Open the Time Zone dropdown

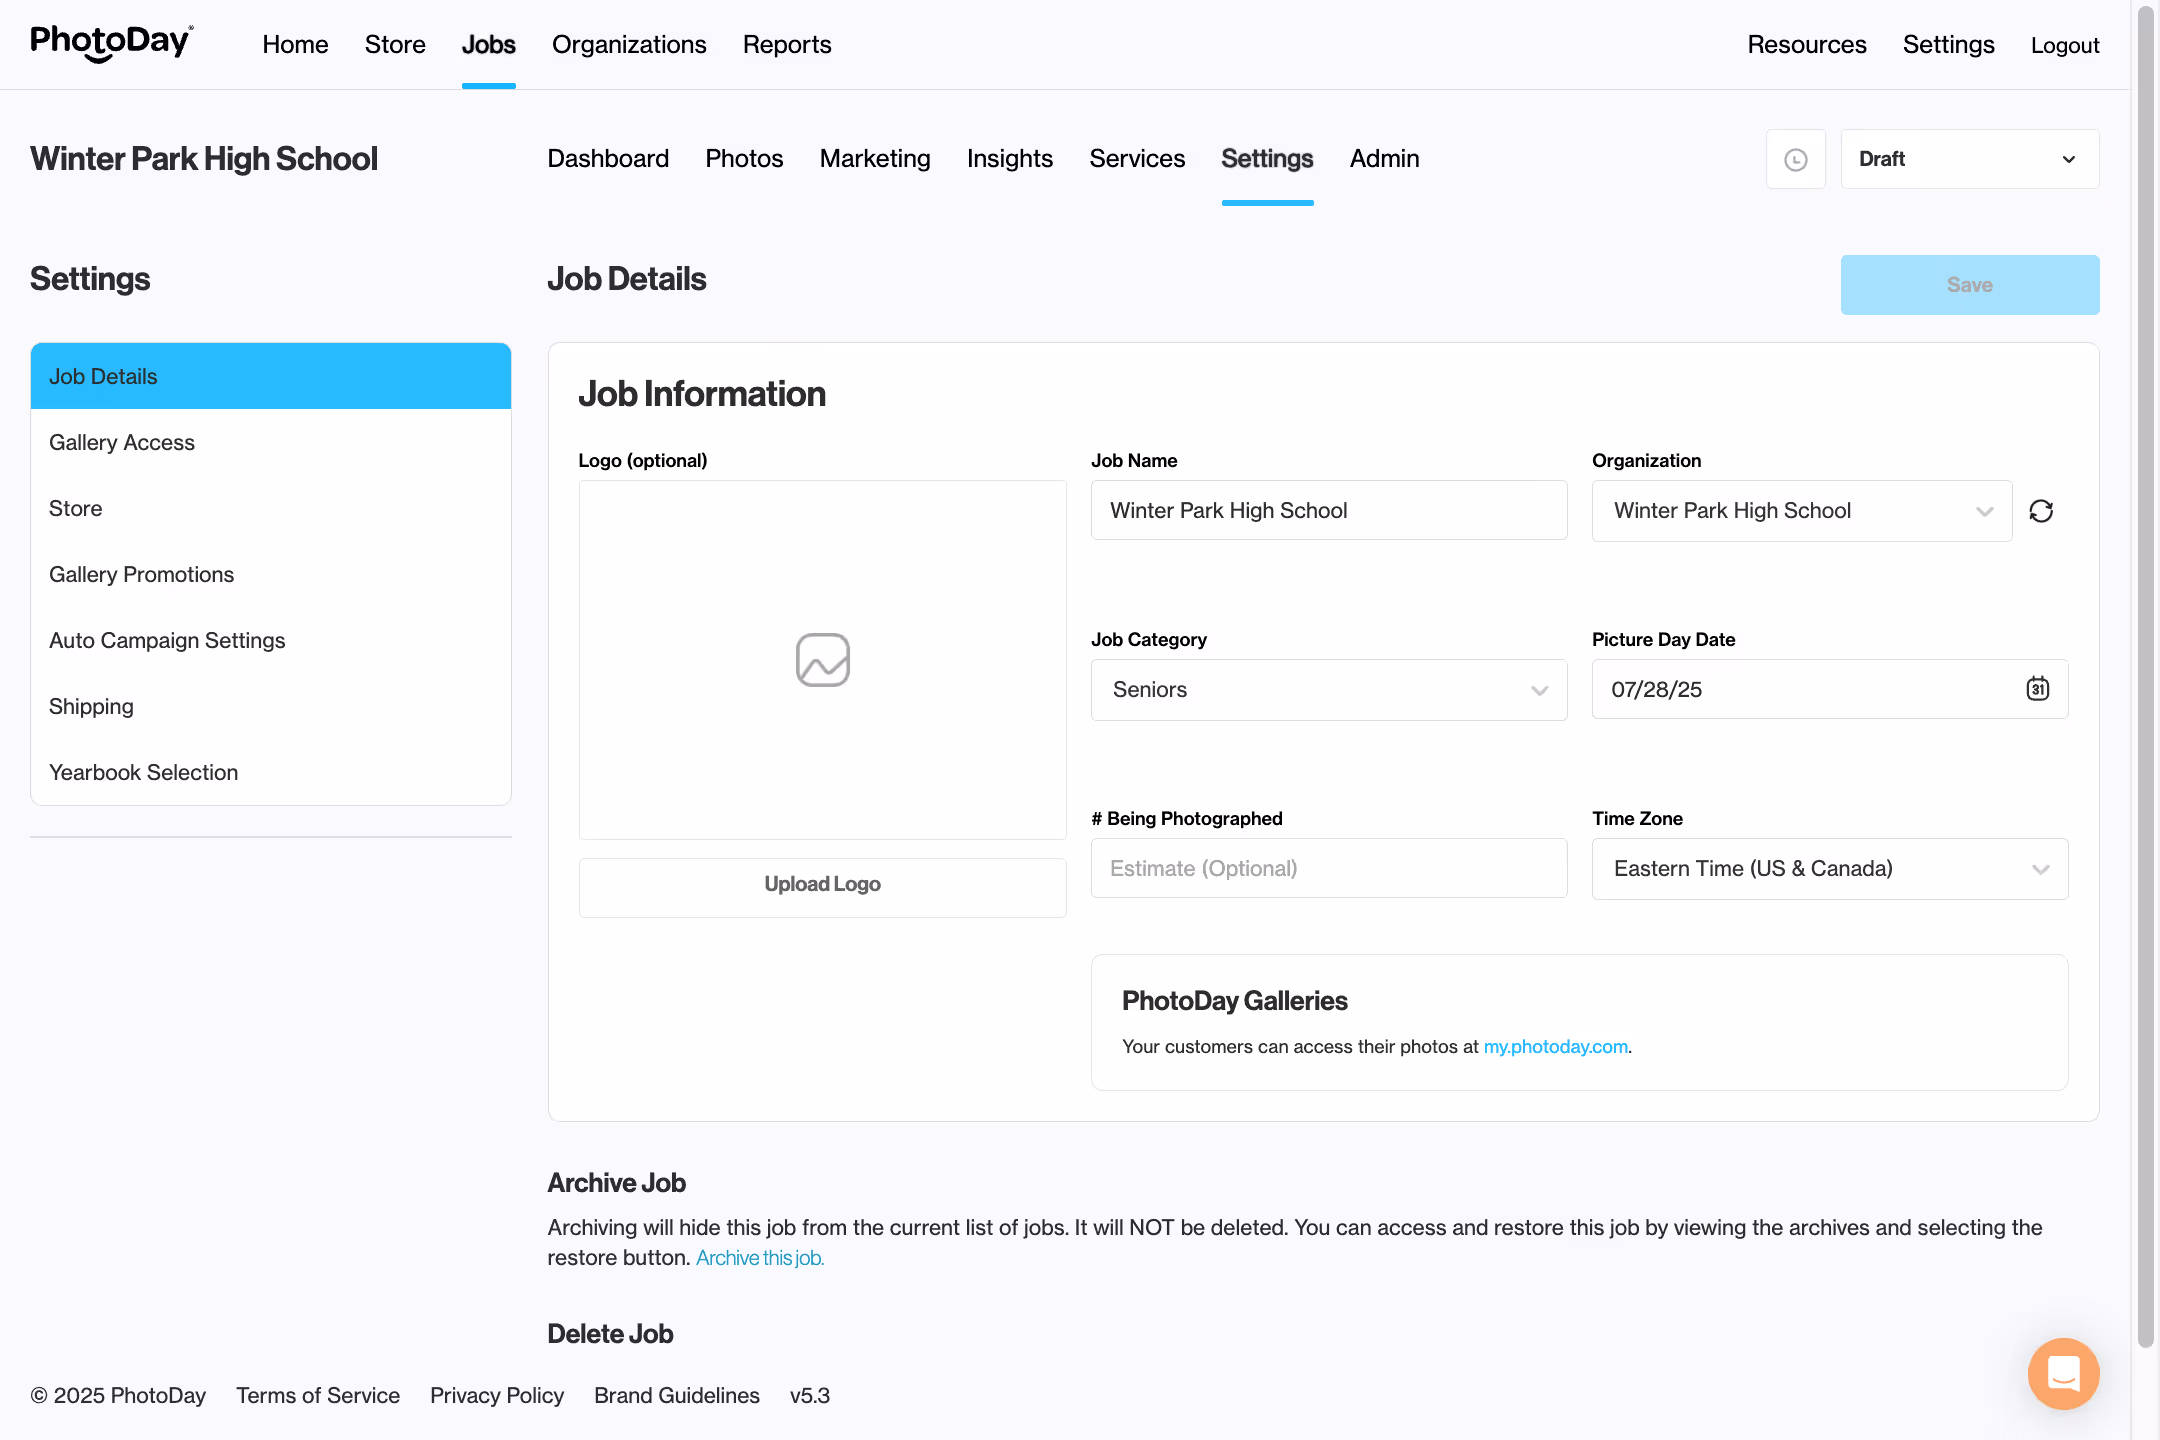[1830, 869]
